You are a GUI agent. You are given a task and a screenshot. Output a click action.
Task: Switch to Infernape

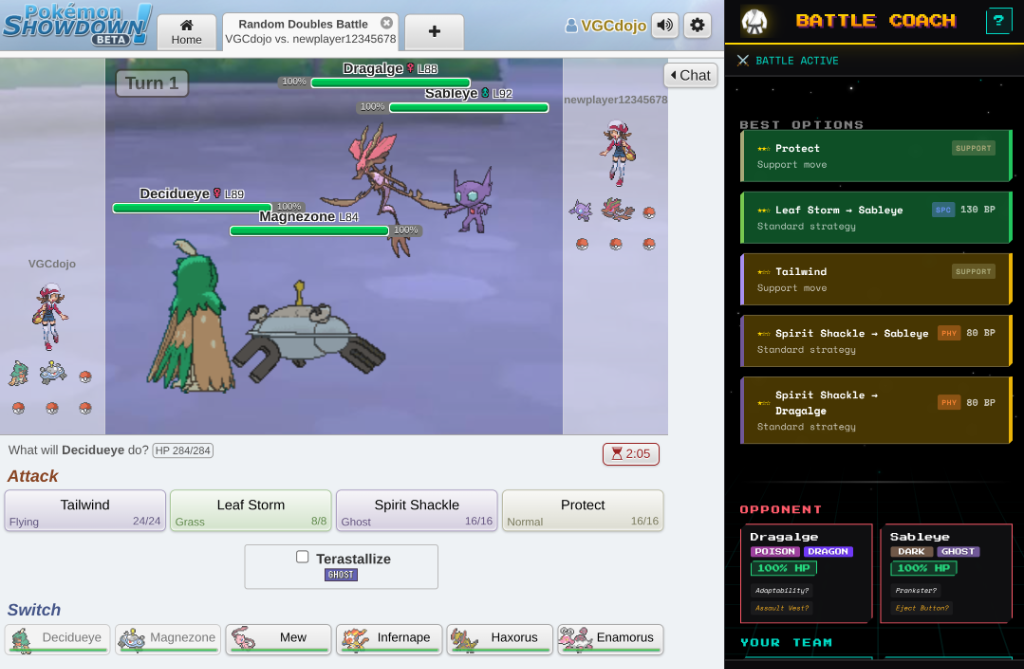point(388,638)
